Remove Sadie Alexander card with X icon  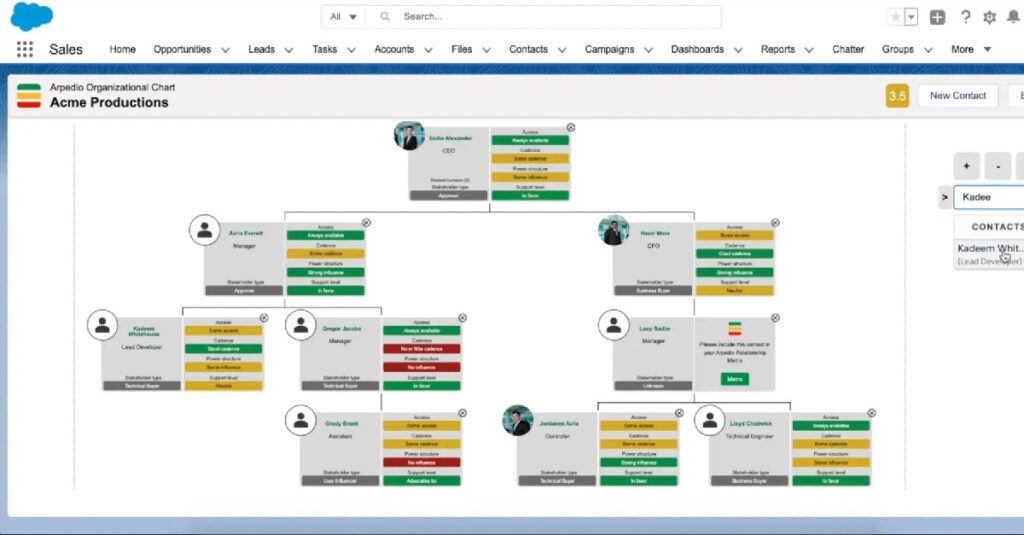tap(571, 127)
